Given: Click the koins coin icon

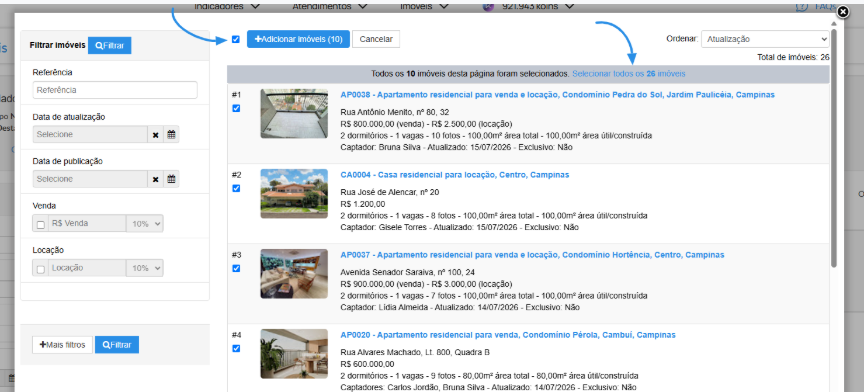Looking at the screenshot, I should 489,6.
